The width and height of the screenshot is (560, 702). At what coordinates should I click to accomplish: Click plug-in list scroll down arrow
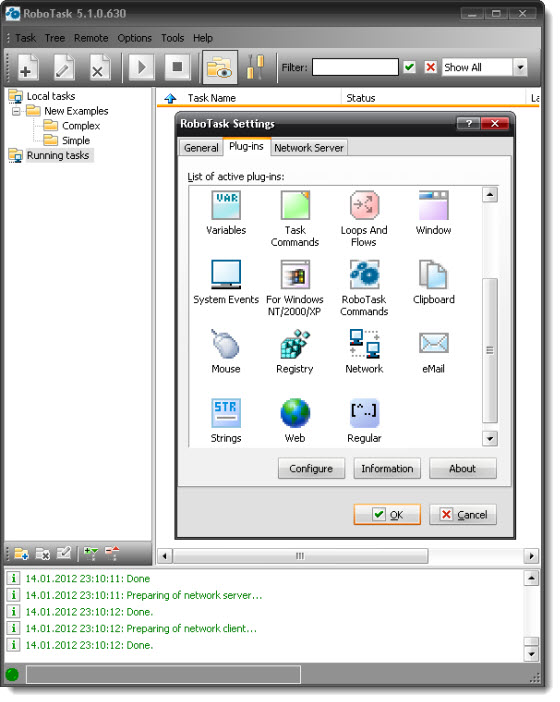pos(490,438)
